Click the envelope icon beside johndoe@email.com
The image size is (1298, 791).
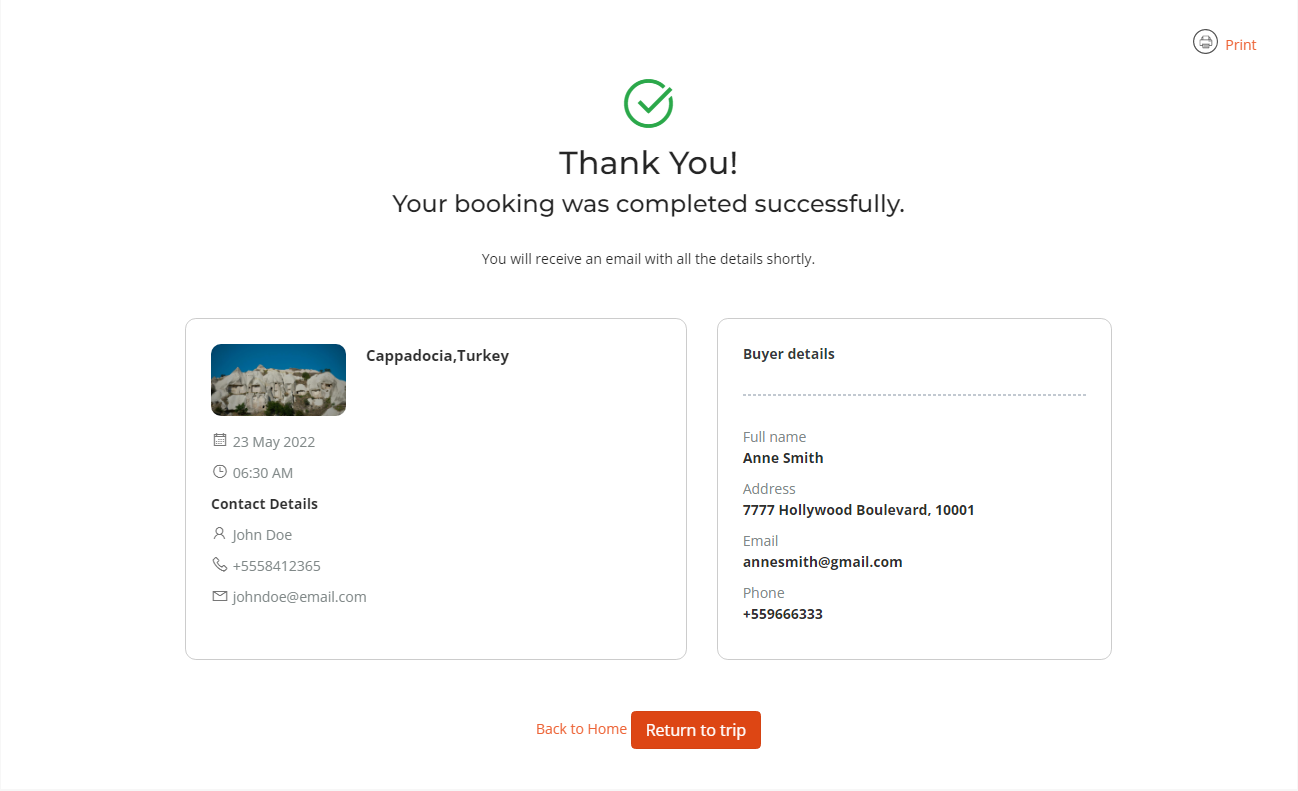click(x=220, y=596)
